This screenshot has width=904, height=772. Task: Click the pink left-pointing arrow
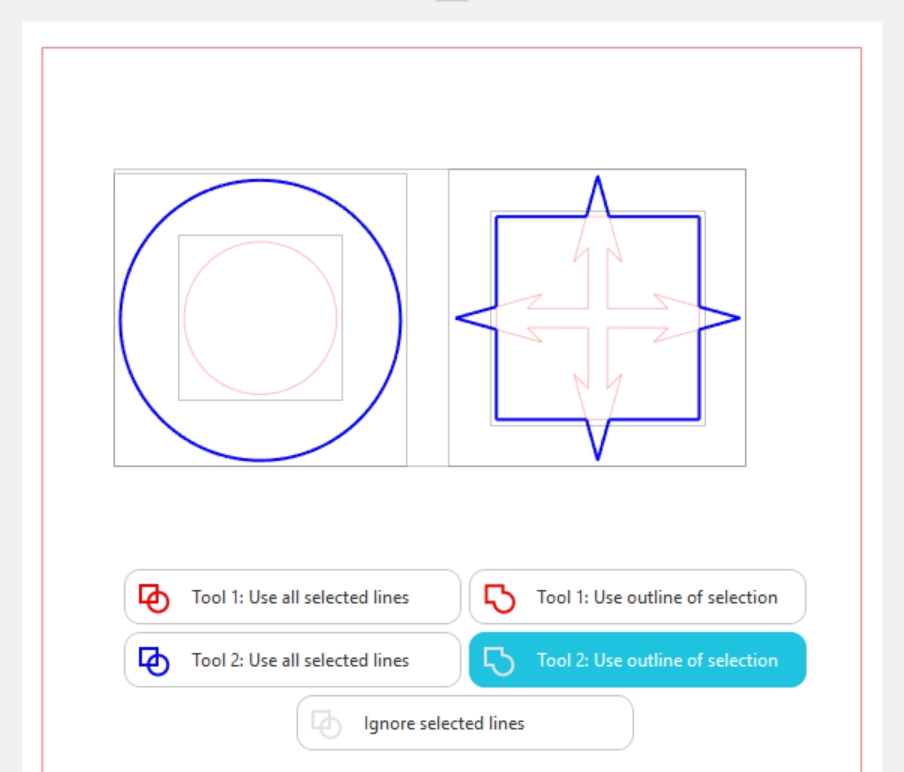(x=520, y=317)
